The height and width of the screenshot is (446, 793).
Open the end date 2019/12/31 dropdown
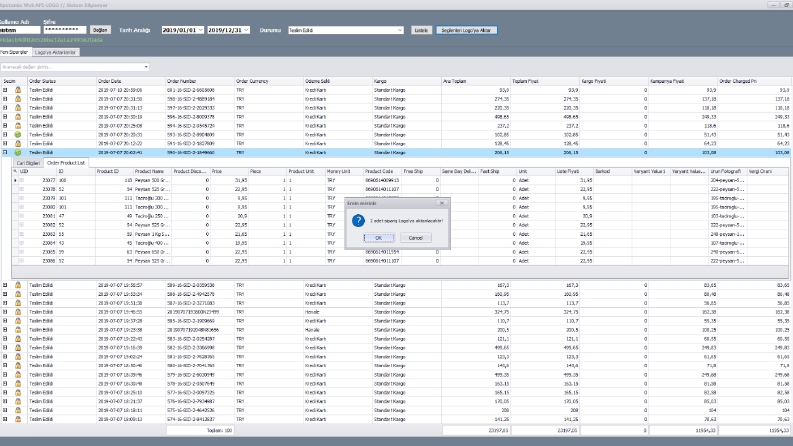click(246, 30)
